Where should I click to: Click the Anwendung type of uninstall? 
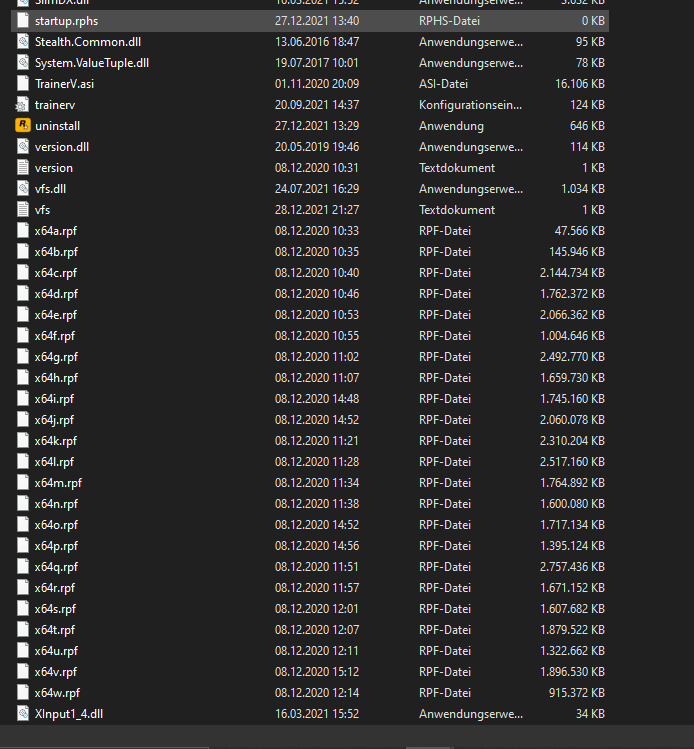pyautogui.click(x=451, y=126)
